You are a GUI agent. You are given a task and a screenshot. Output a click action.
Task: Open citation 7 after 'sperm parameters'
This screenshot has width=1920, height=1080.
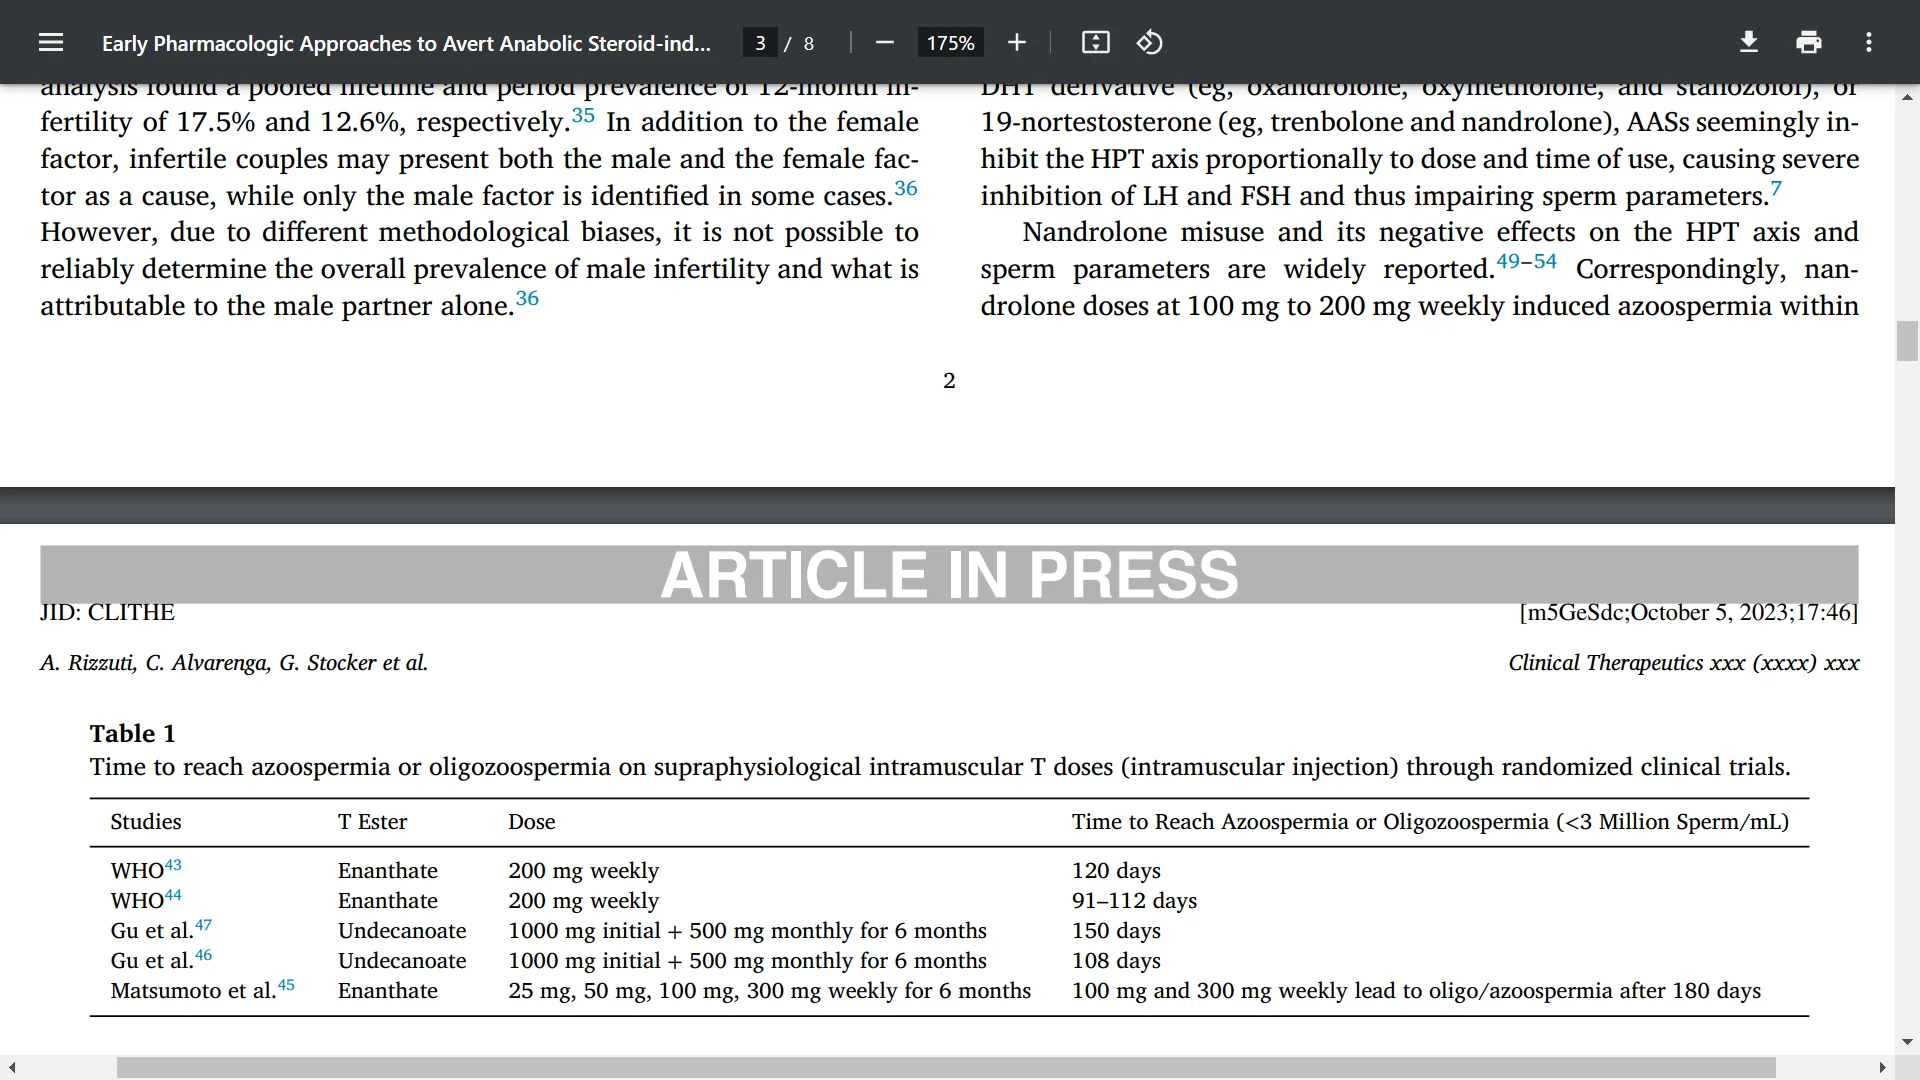pyautogui.click(x=1776, y=188)
